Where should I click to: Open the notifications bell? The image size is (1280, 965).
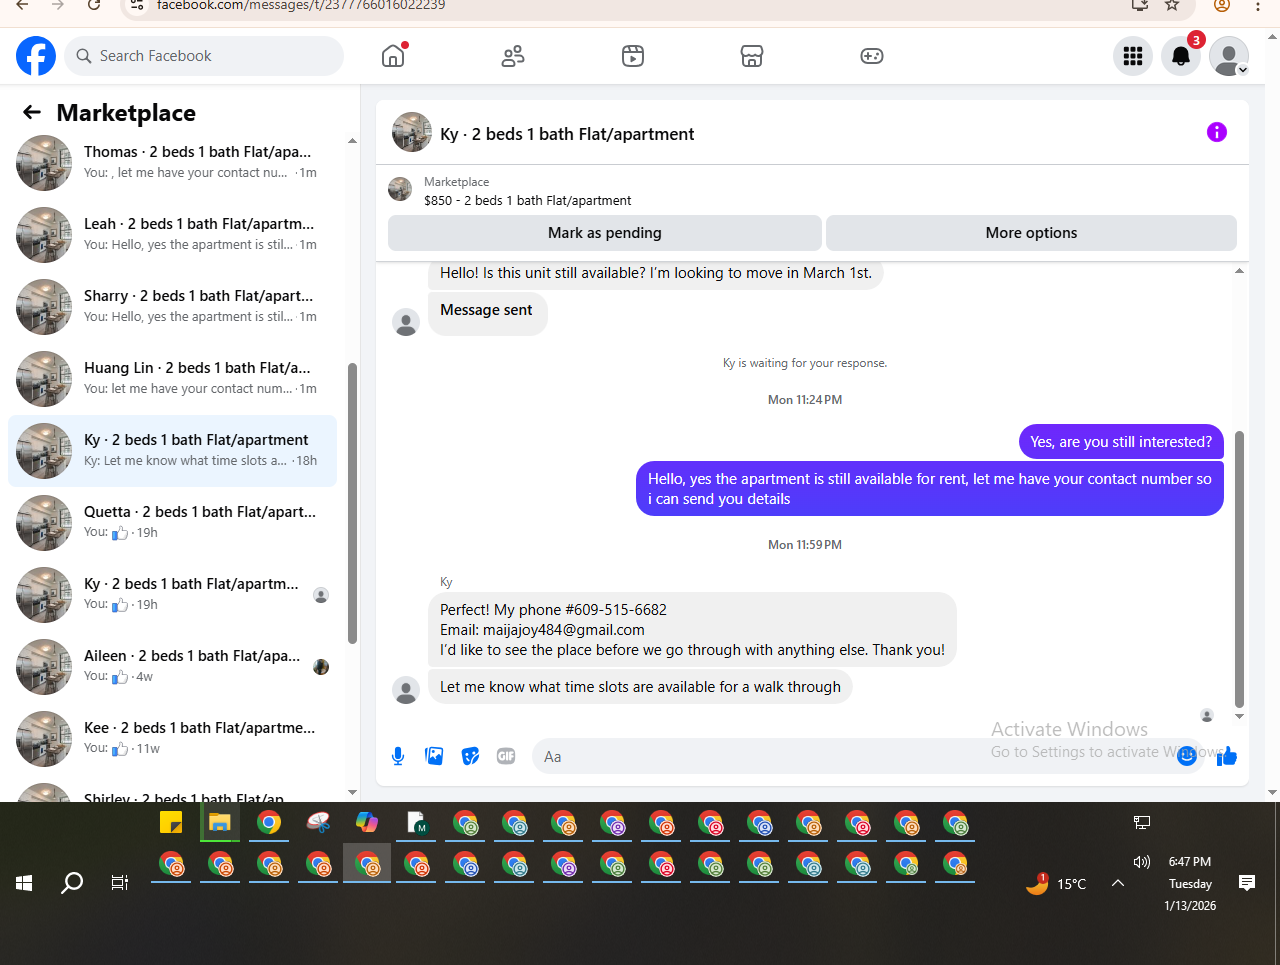1181,56
